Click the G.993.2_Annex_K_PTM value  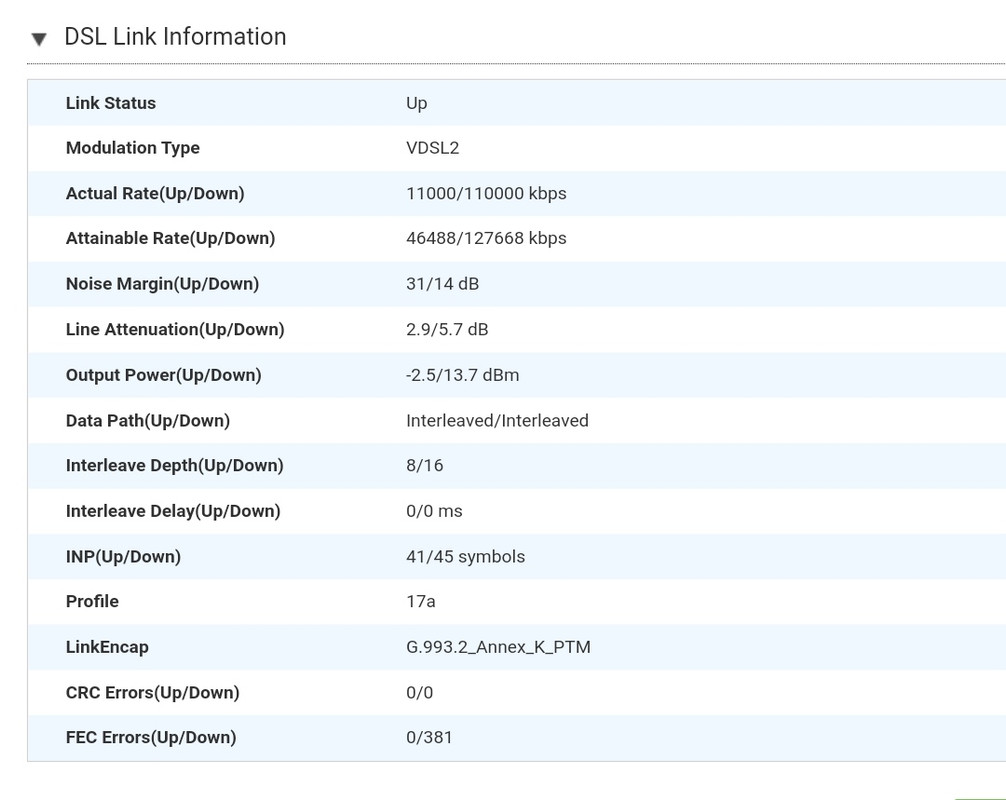click(499, 647)
